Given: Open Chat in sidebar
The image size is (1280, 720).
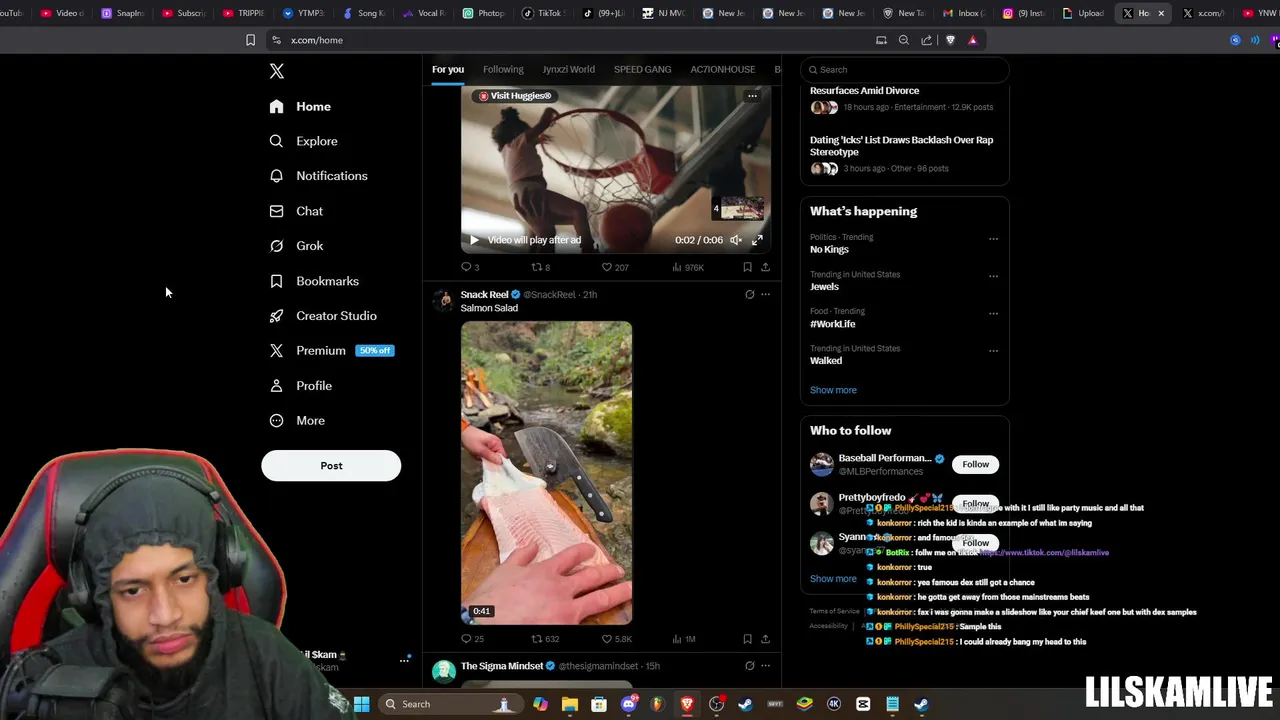Looking at the screenshot, I should [296, 211].
